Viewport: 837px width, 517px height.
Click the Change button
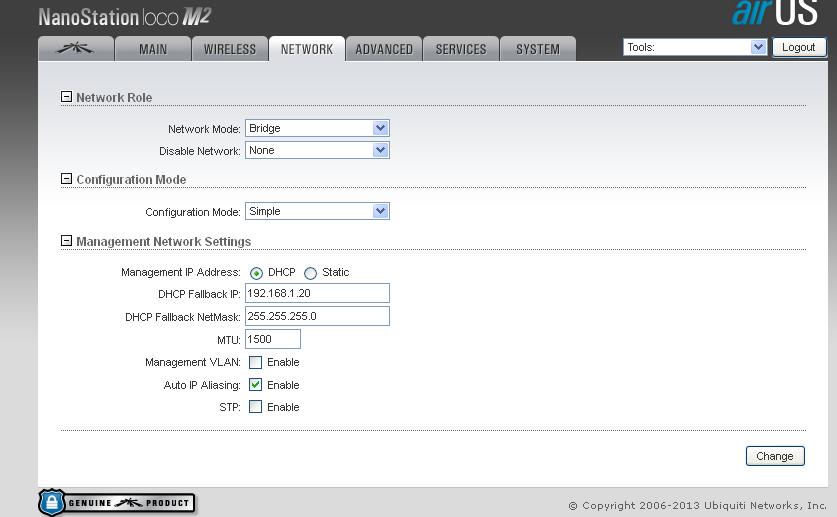(775, 456)
